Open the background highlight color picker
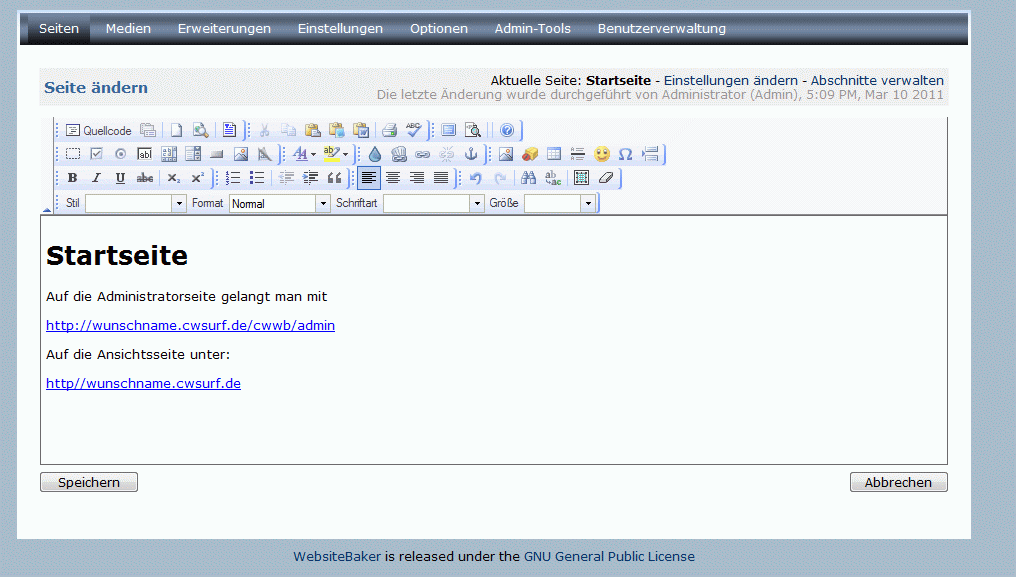This screenshot has width=1016, height=577. (x=336, y=154)
